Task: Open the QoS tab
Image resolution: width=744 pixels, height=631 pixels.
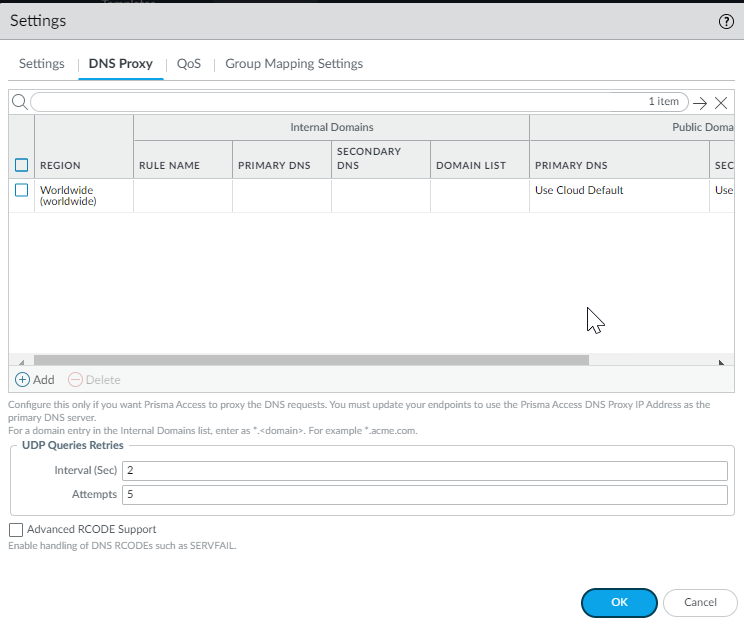Action: (x=189, y=64)
